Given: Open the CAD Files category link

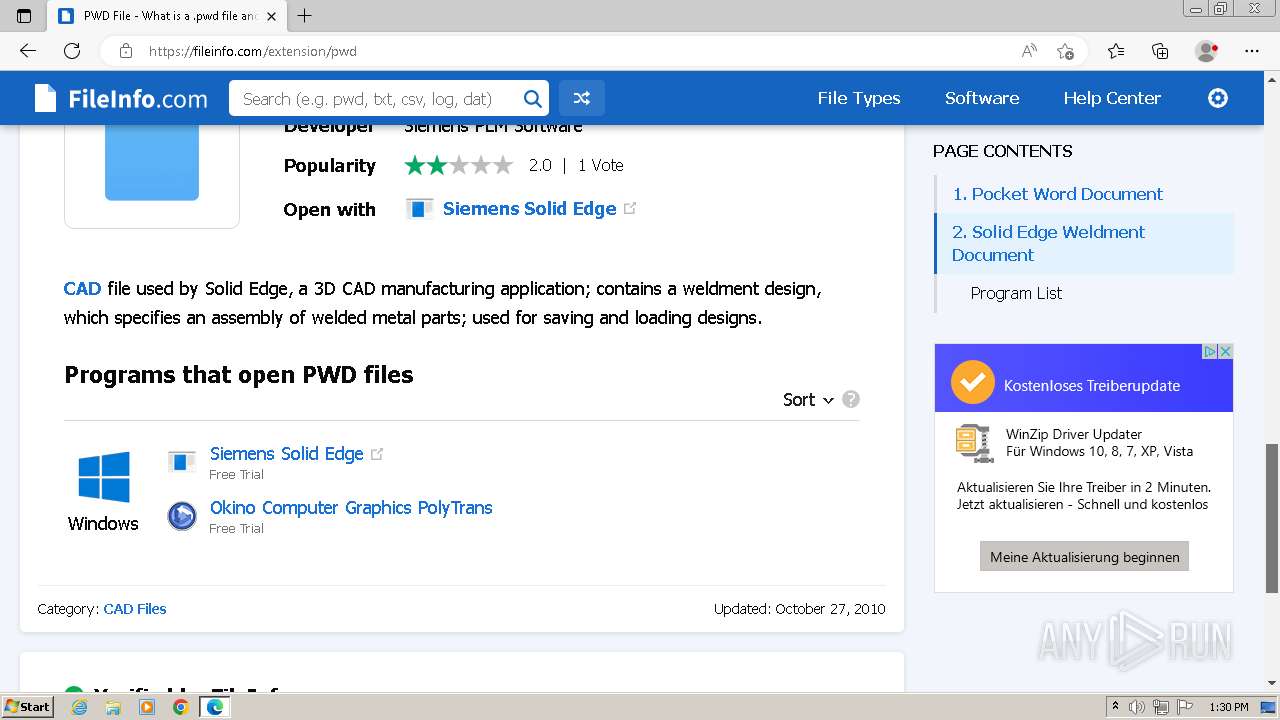Looking at the screenshot, I should pos(135,608).
